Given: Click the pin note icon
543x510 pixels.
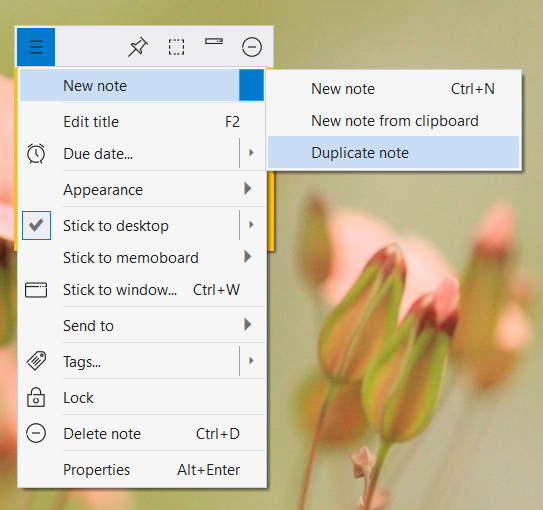Looking at the screenshot, I should point(138,47).
